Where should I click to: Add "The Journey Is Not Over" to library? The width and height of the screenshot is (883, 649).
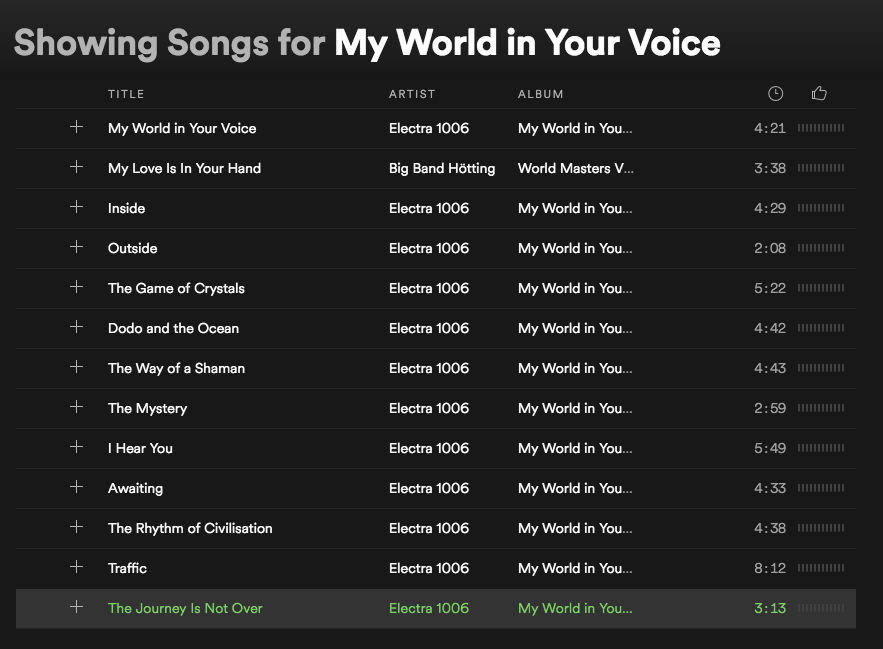[76, 607]
